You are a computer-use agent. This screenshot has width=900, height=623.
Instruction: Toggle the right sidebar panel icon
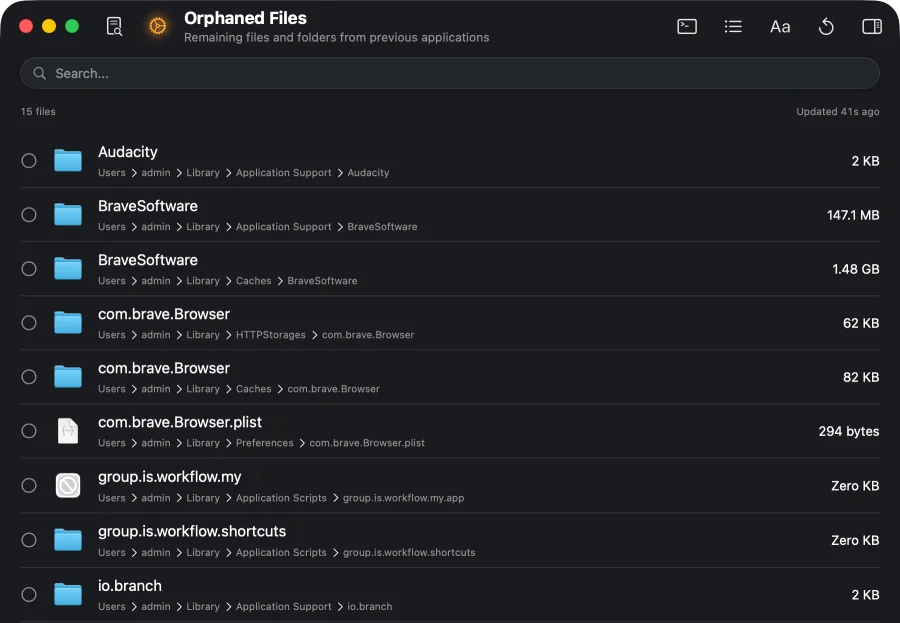pyautogui.click(x=872, y=26)
